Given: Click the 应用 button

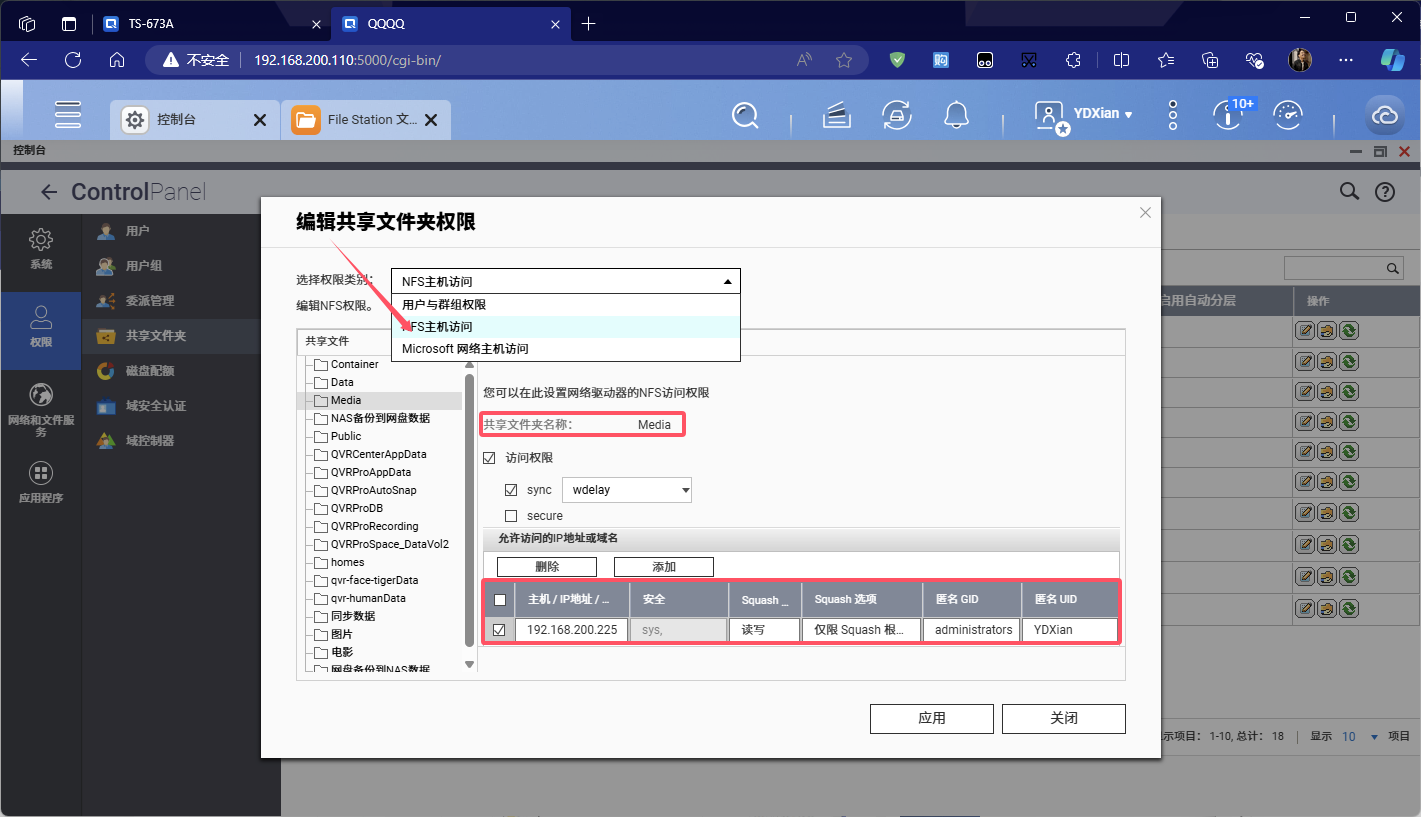Looking at the screenshot, I should pyautogui.click(x=932, y=718).
